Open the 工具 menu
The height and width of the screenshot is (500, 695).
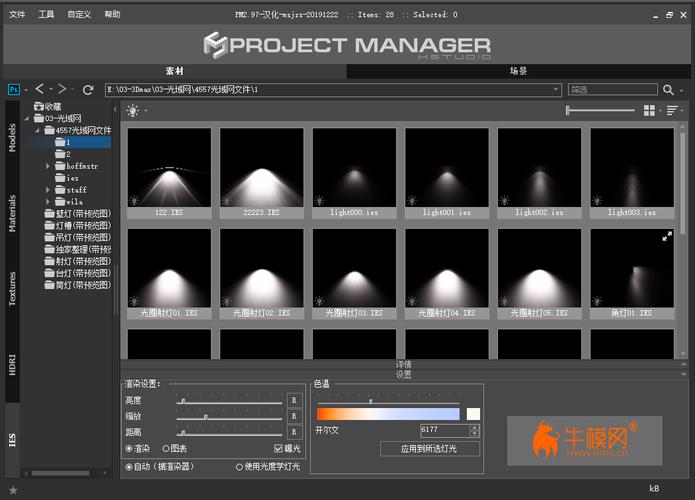pos(46,14)
